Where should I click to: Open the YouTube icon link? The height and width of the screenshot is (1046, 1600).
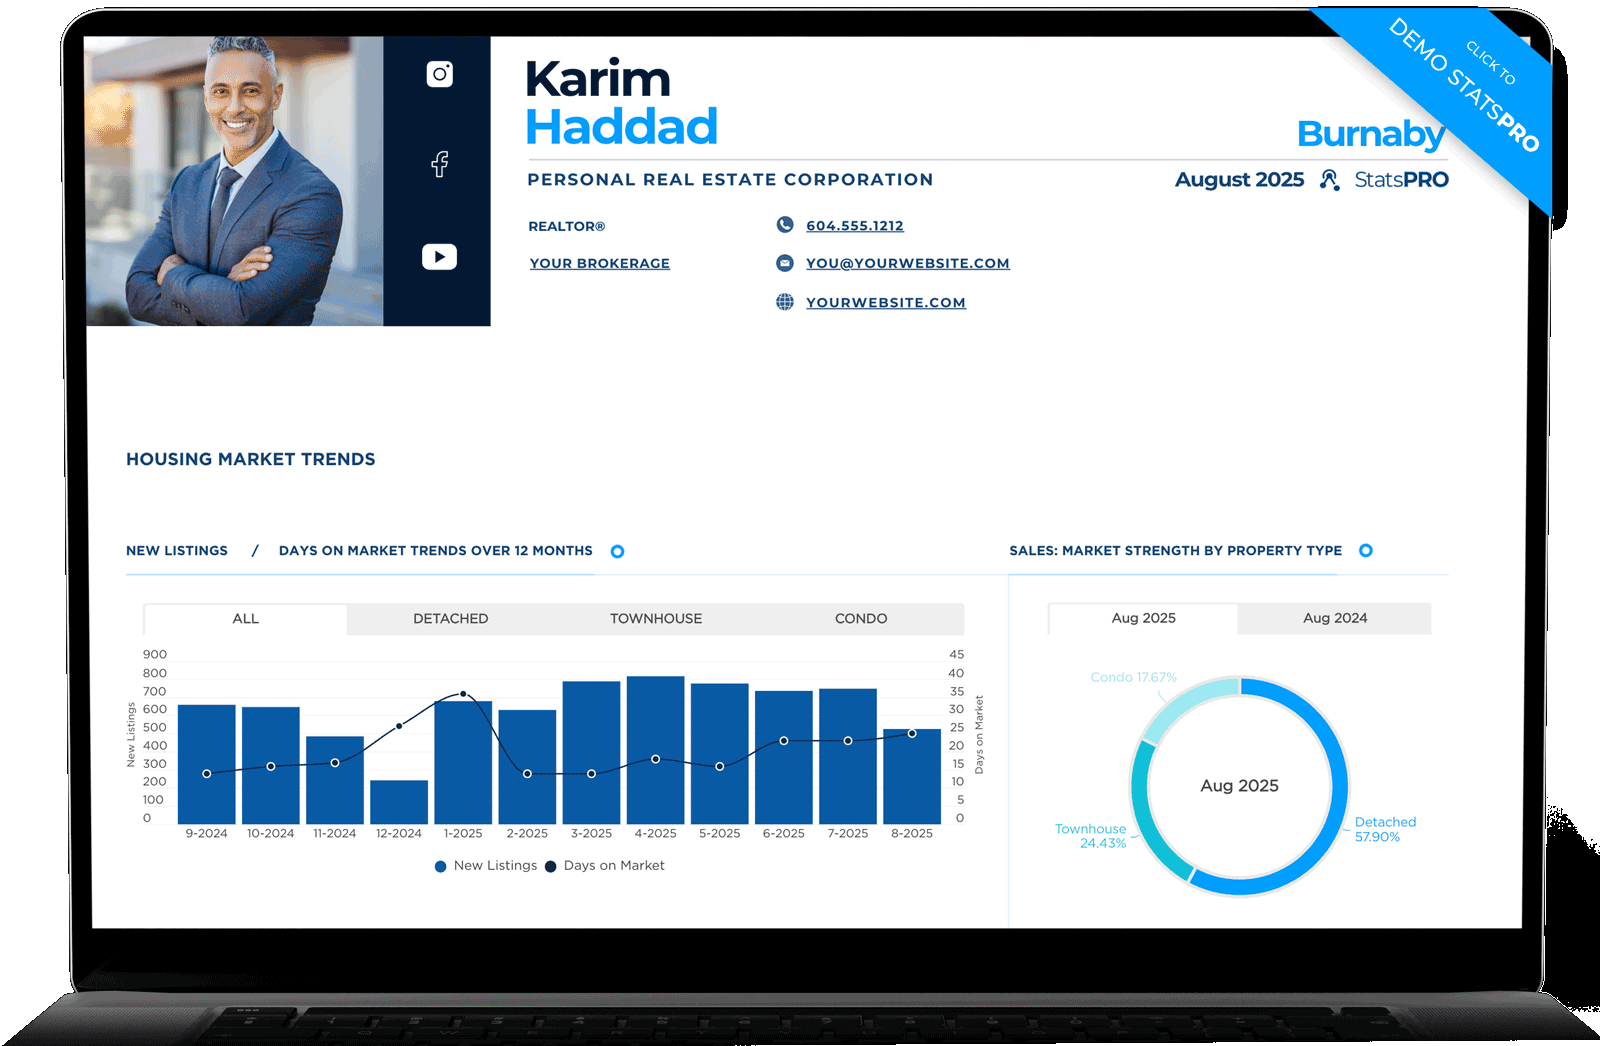pyautogui.click(x=439, y=257)
